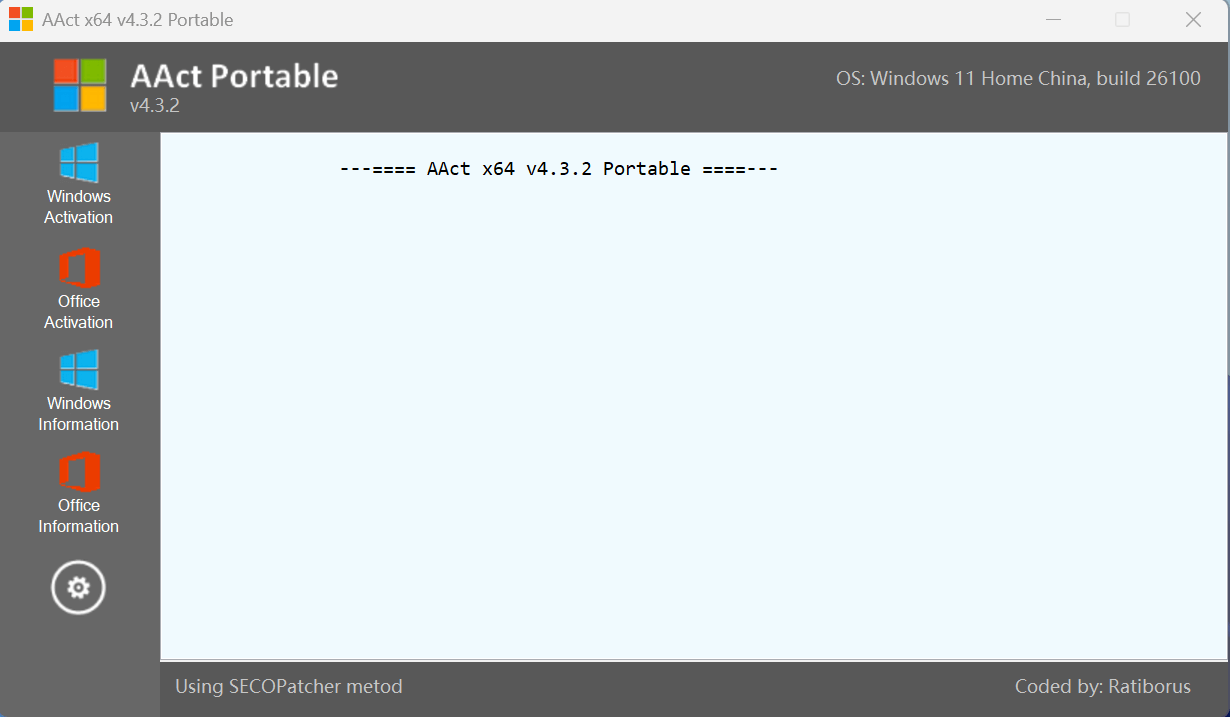The width and height of the screenshot is (1230, 717).
Task: Click the "Using SECOPatcher metod" status text
Action: (x=288, y=687)
